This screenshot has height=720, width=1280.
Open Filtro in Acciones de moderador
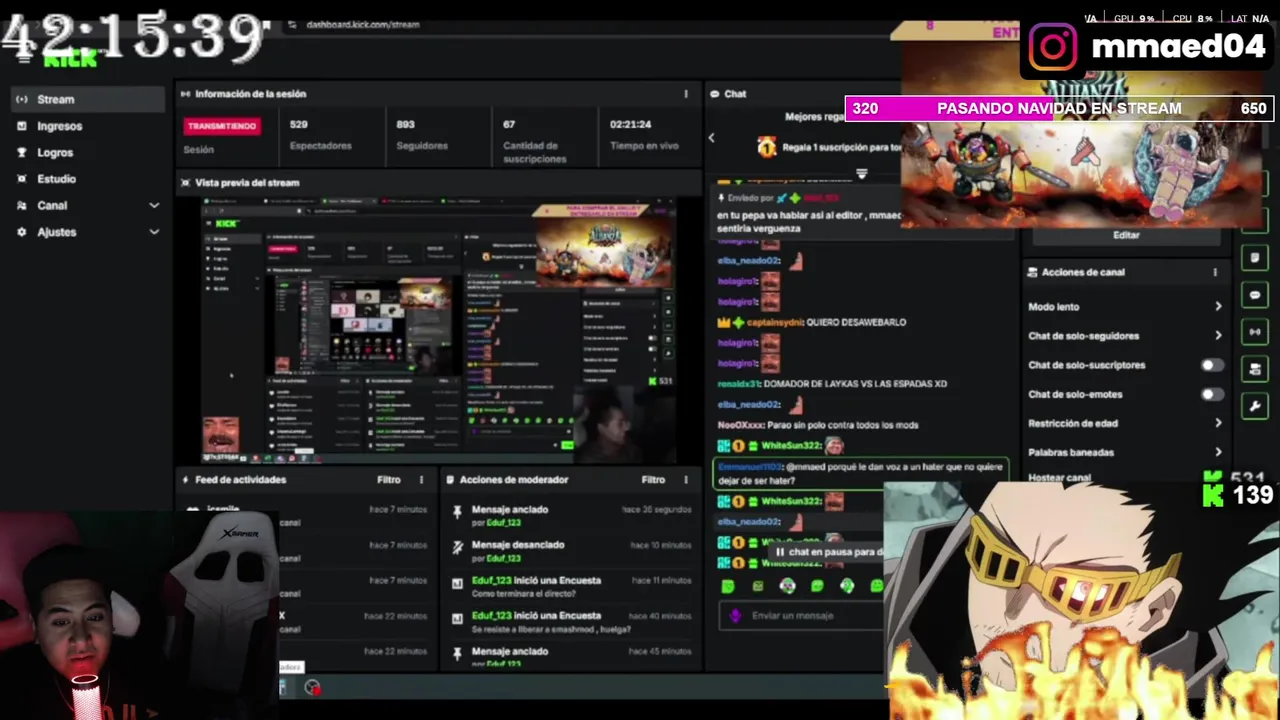tap(653, 480)
